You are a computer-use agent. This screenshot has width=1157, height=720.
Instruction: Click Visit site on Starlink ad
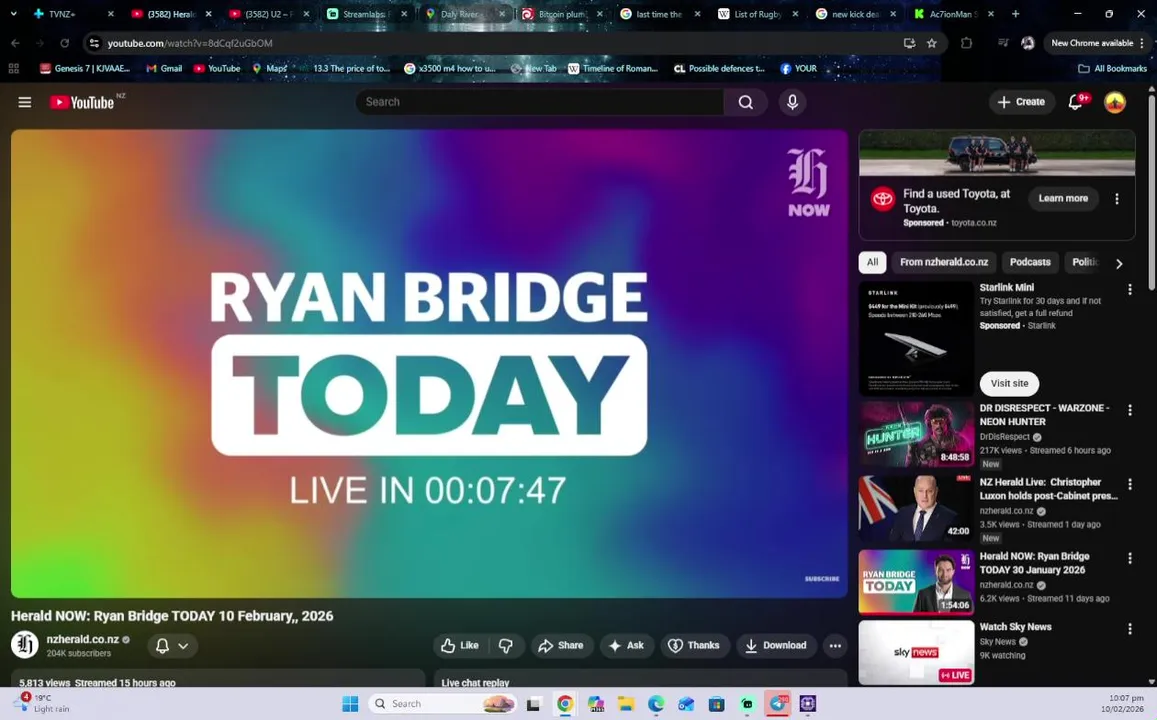click(1009, 384)
